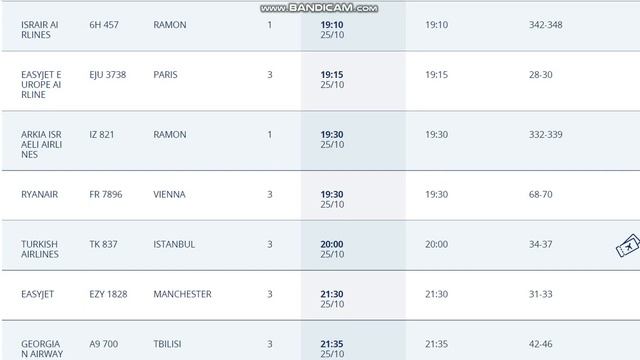Click check-in counters 332-339
Image resolution: width=640 pixels, height=360 pixels.
coord(546,134)
